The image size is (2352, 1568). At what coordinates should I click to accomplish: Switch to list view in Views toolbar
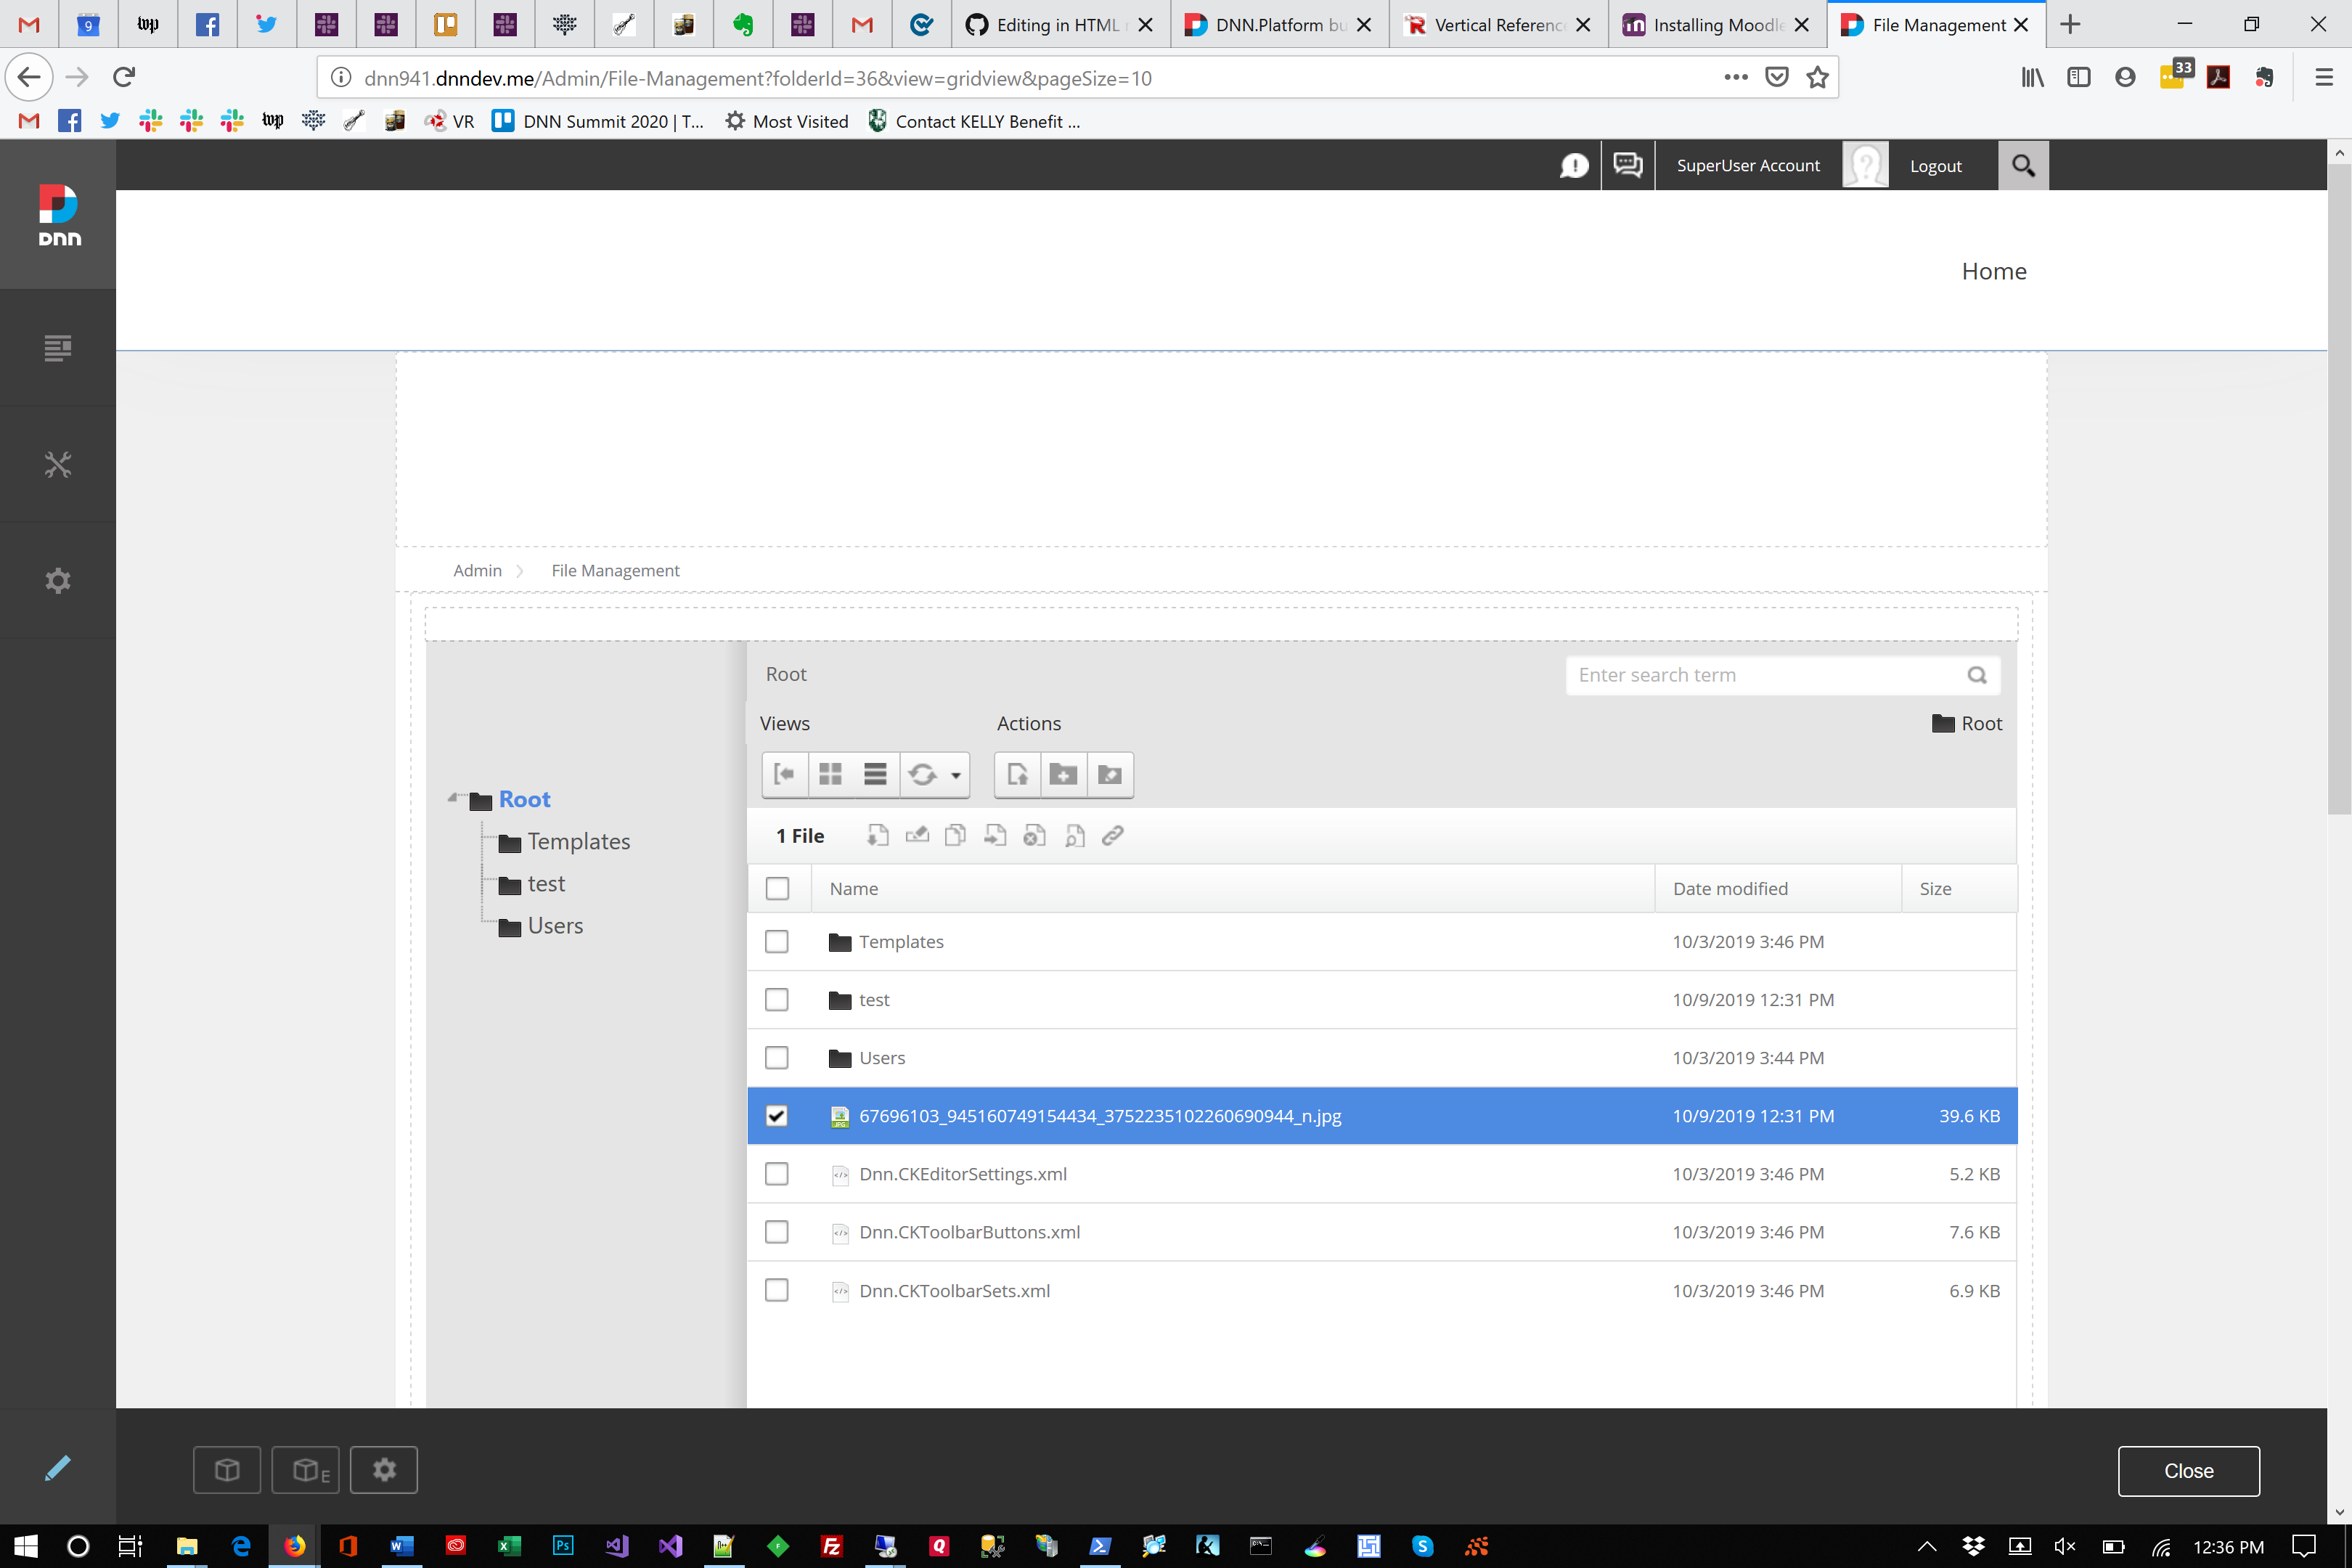[875, 774]
